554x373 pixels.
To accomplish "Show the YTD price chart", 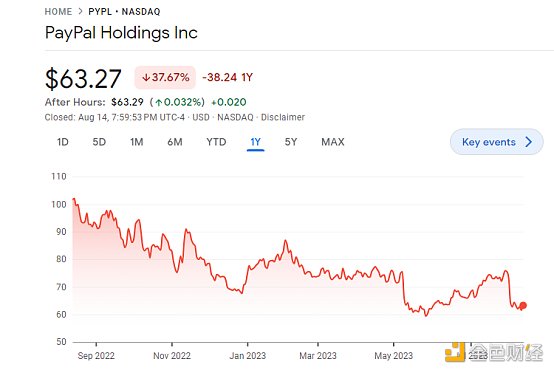I will point(216,142).
